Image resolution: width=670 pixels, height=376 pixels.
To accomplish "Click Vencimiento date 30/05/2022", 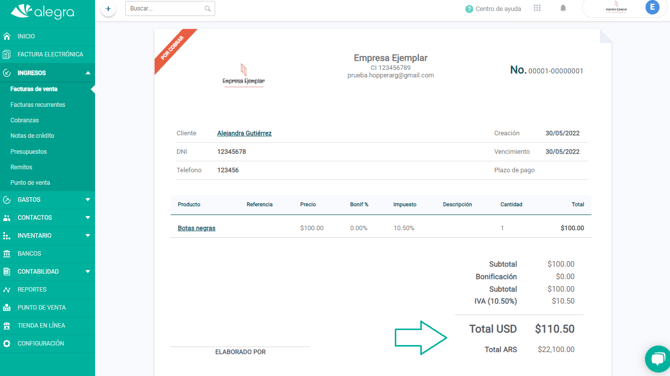I will coord(562,152).
